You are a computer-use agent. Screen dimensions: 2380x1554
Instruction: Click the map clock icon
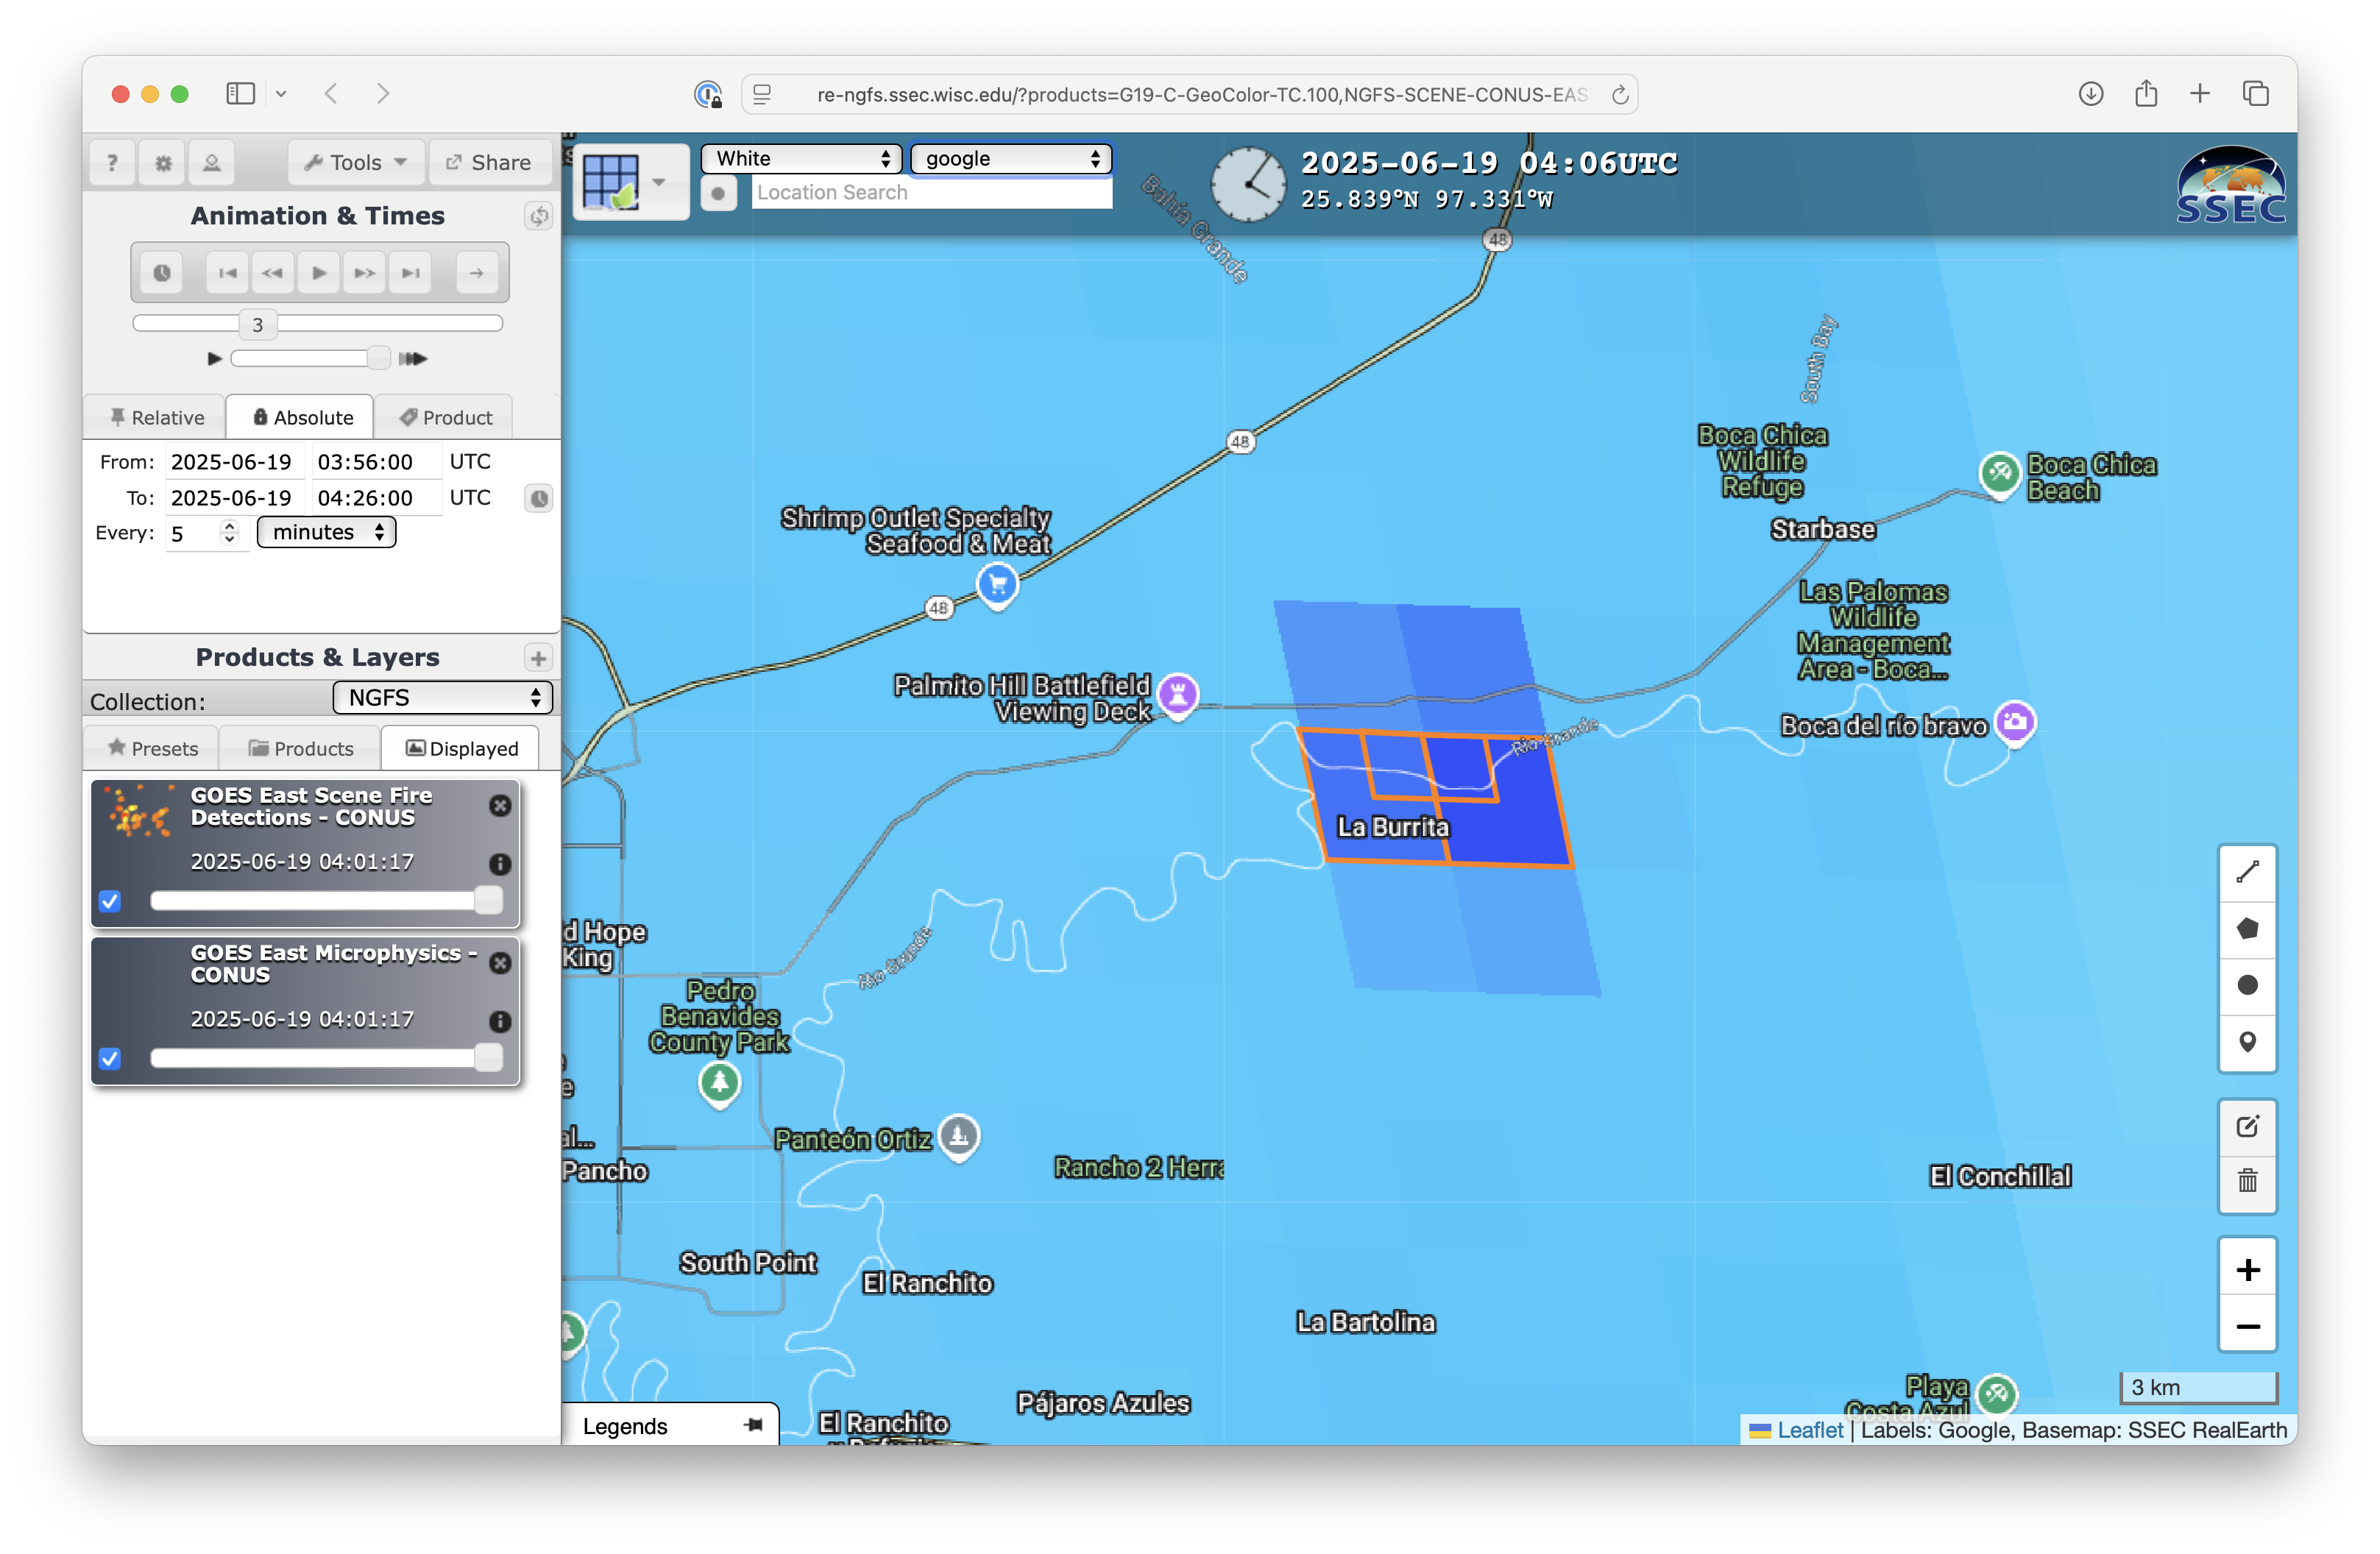(1248, 184)
